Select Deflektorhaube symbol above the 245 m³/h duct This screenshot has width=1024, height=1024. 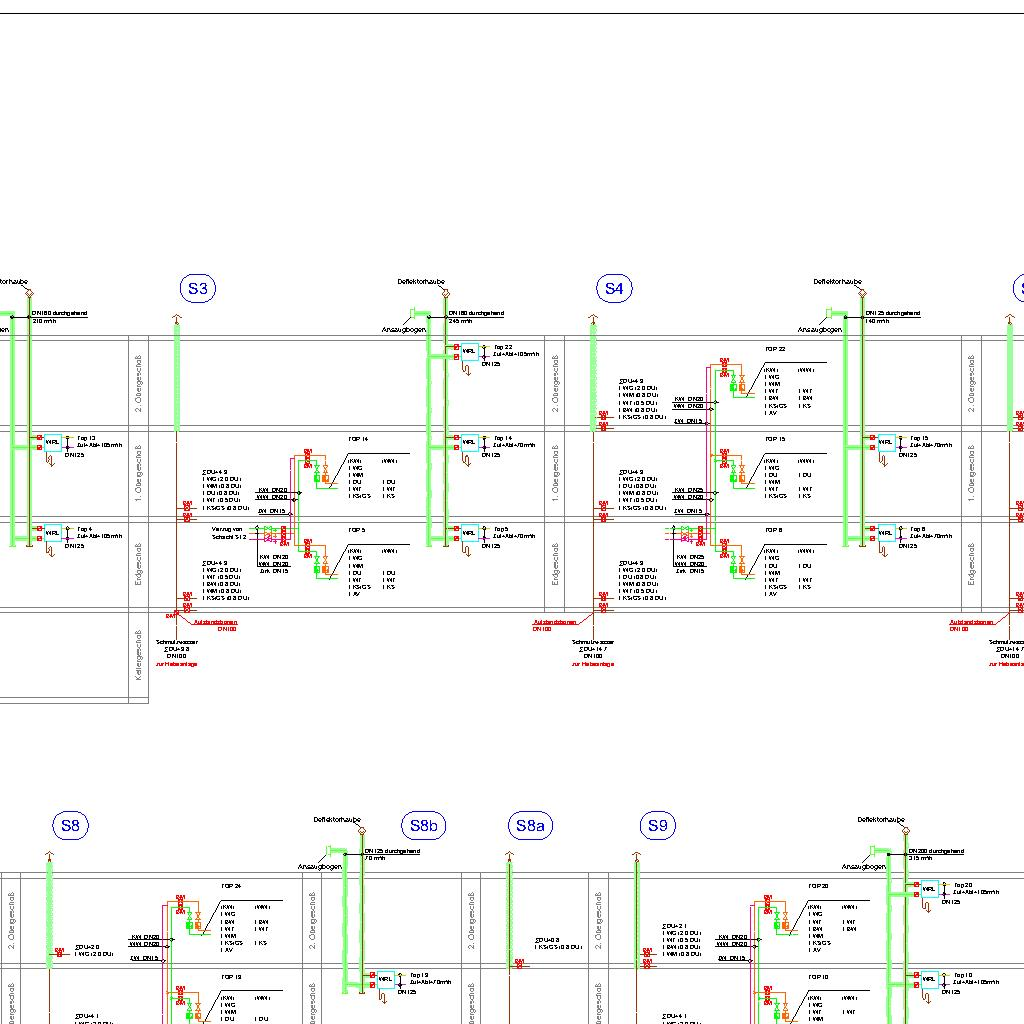pos(446,293)
